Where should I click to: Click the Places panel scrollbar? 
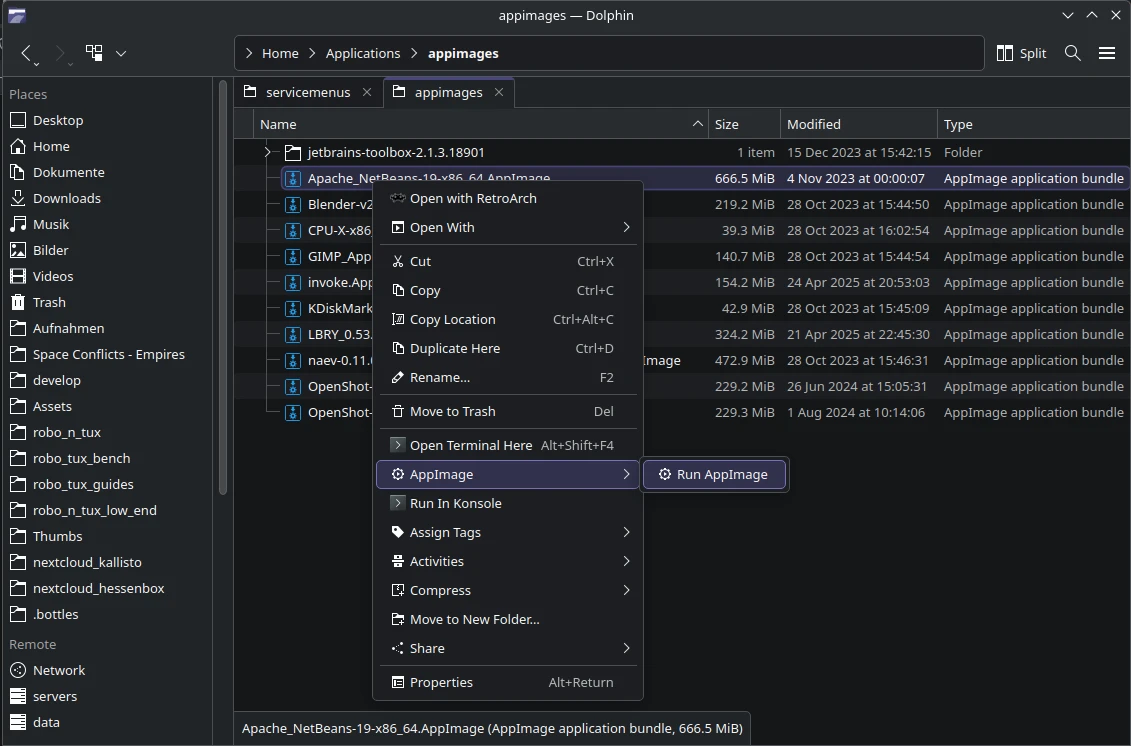pos(222,290)
